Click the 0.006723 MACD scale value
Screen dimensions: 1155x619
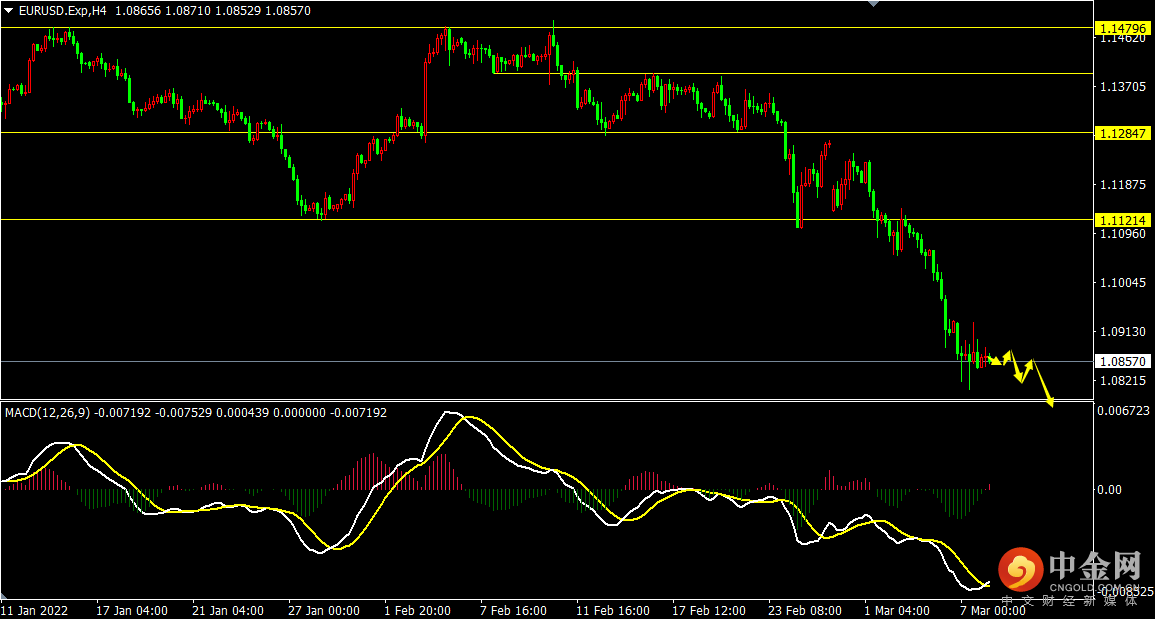[1122, 411]
